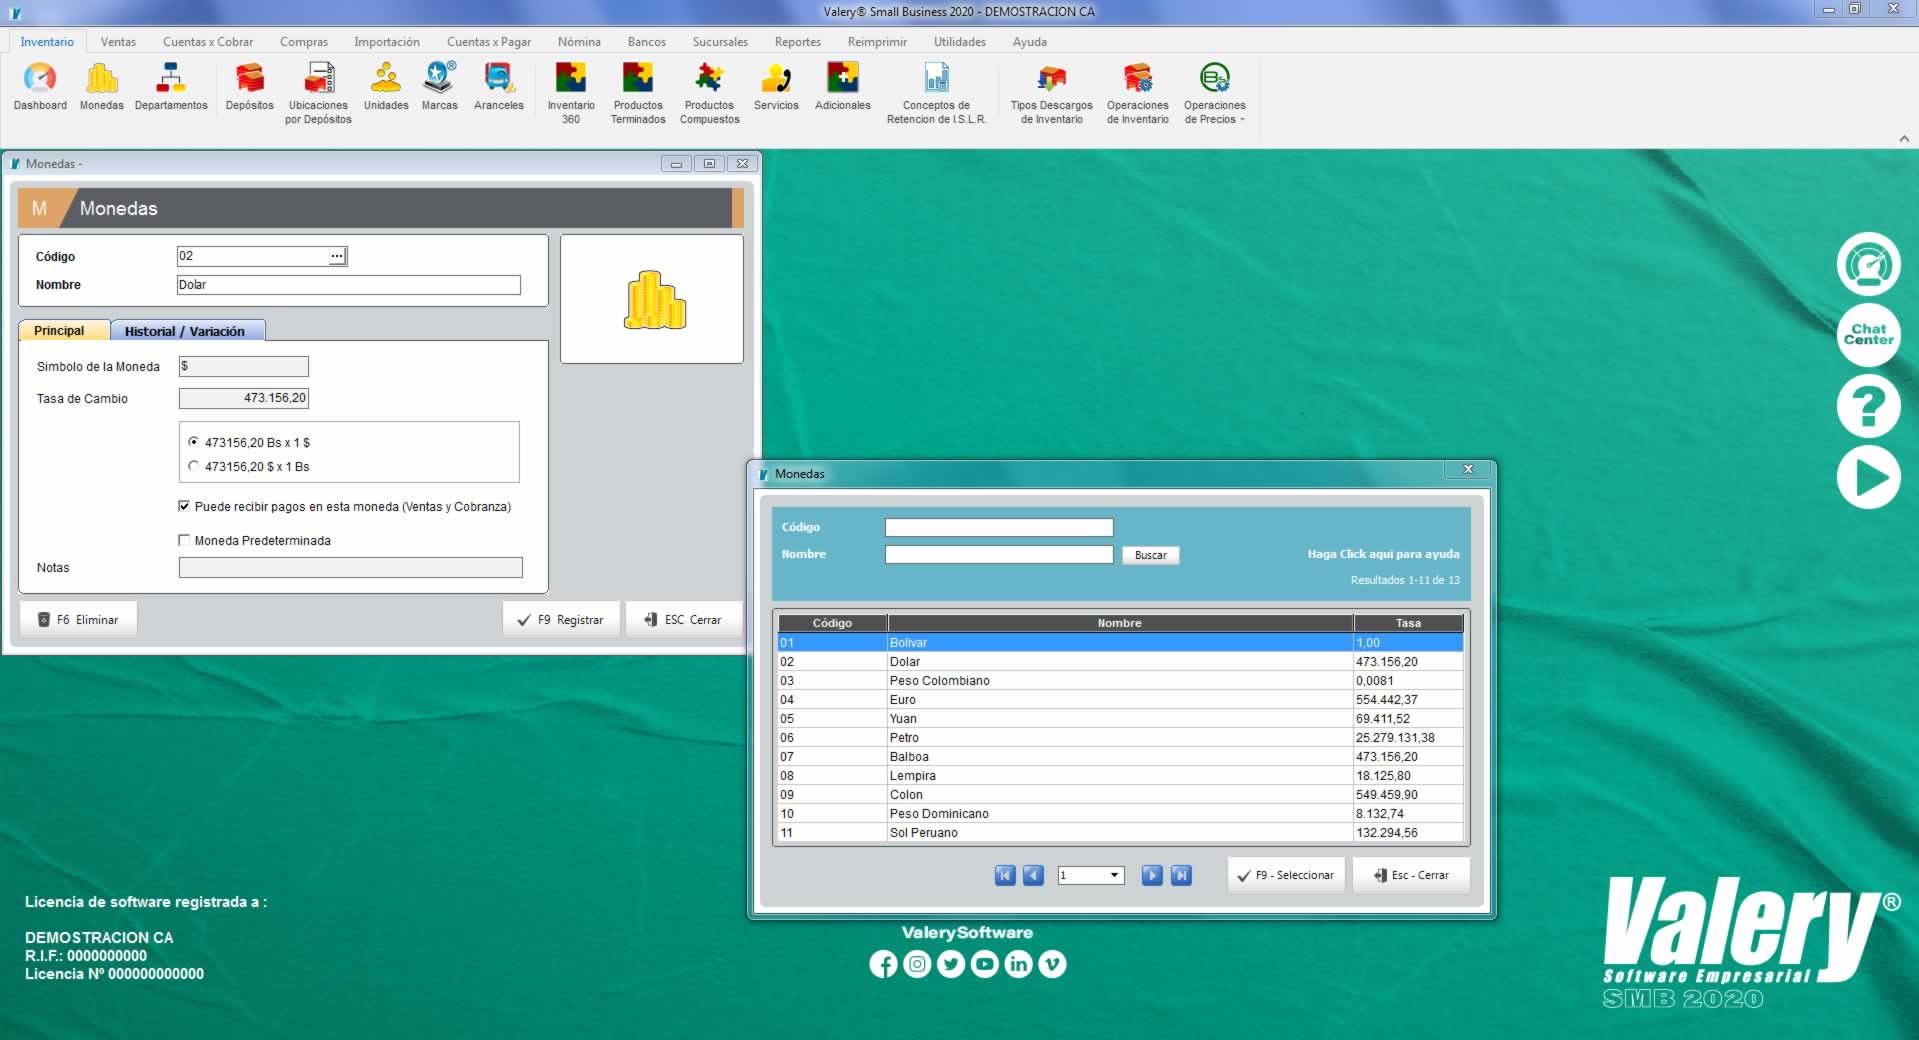
Task: Go to the next results page
Action: (1152, 875)
